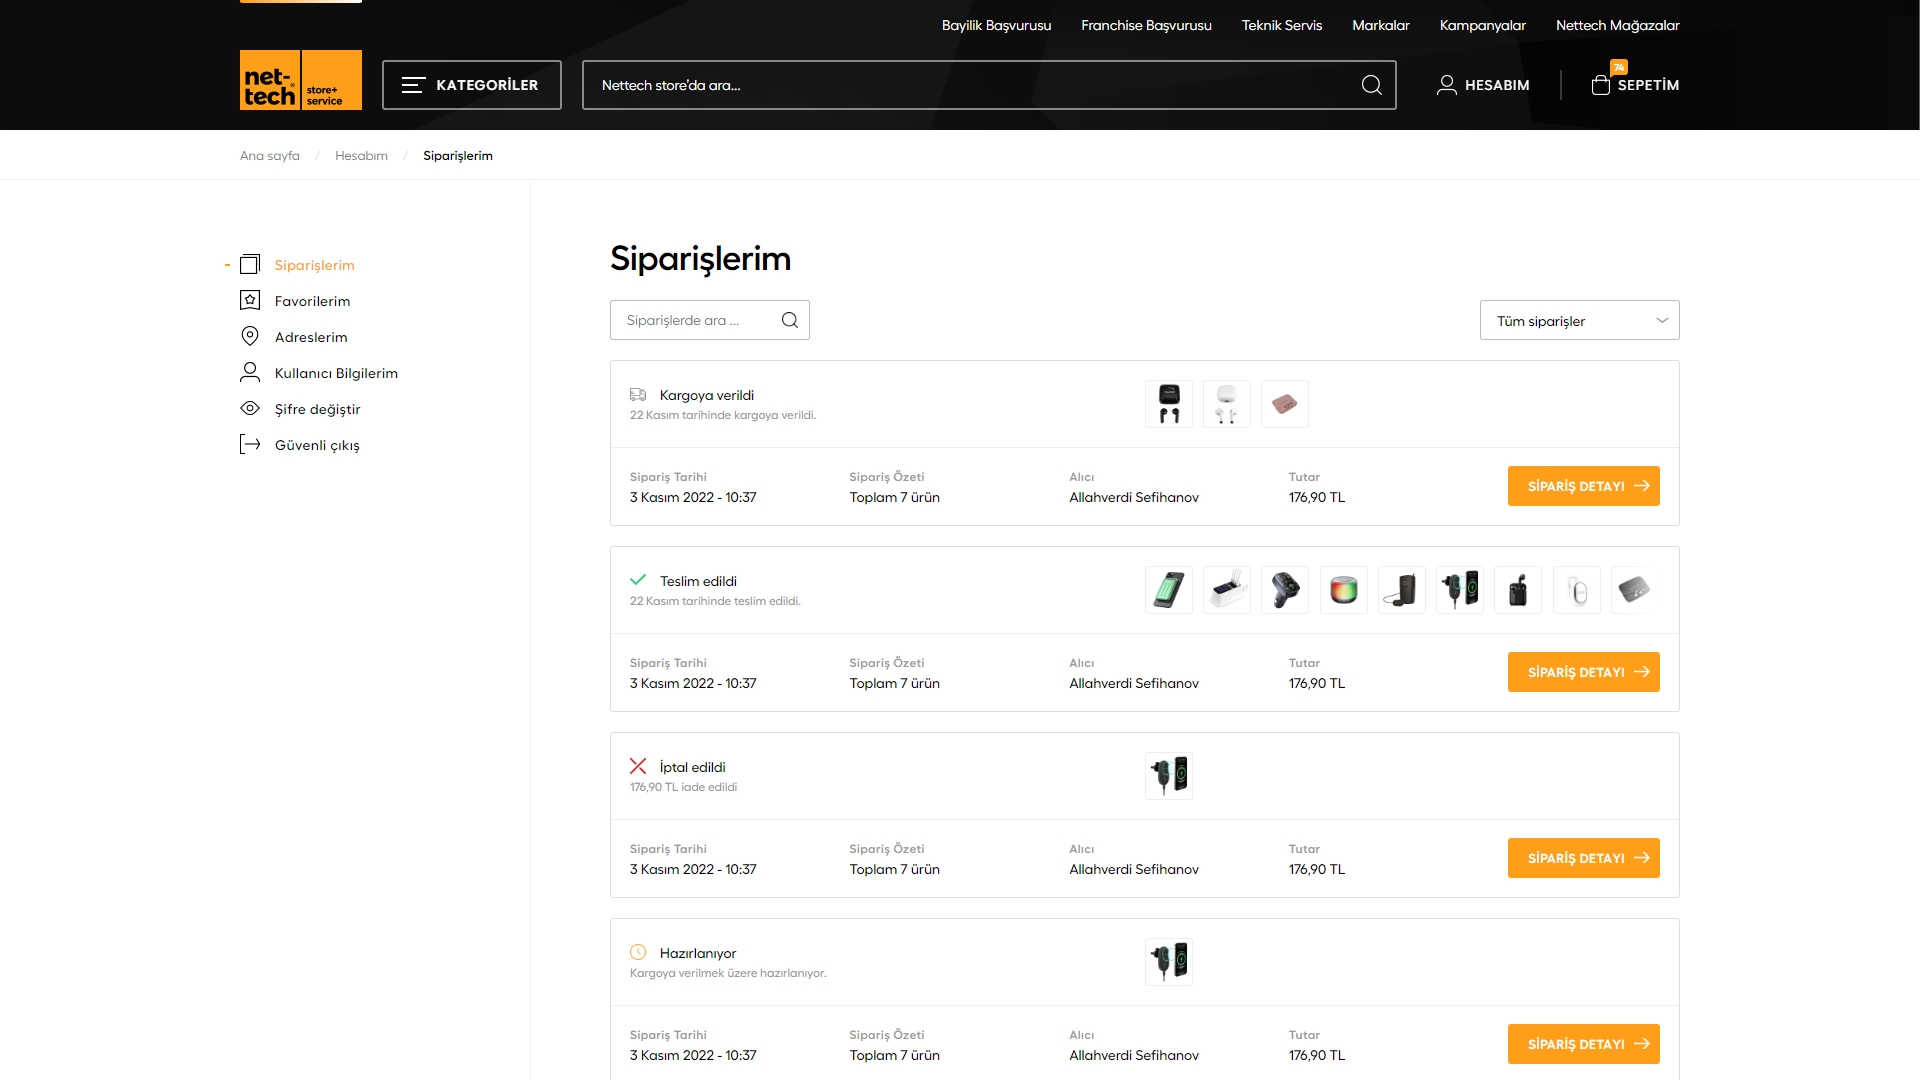This screenshot has width=1920, height=1080.
Task: Open white mouse thumbnail in delivered order
Action: coord(1577,590)
